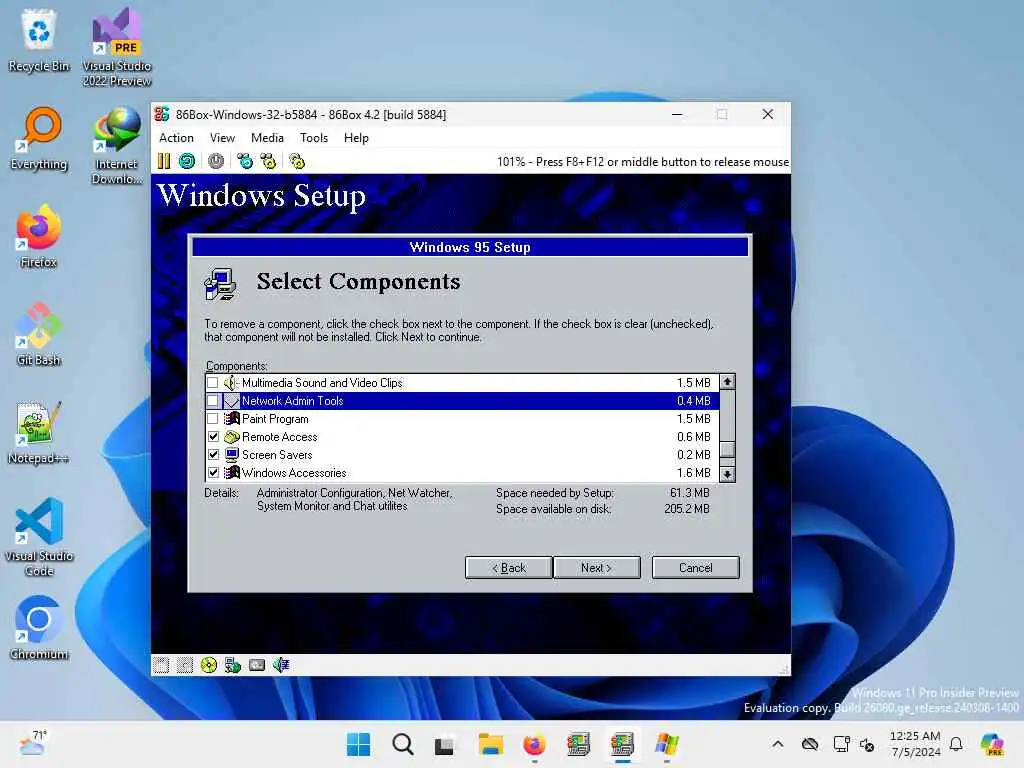Click the second floppy drive status icon
This screenshot has width=1024, height=768.
(x=185, y=665)
